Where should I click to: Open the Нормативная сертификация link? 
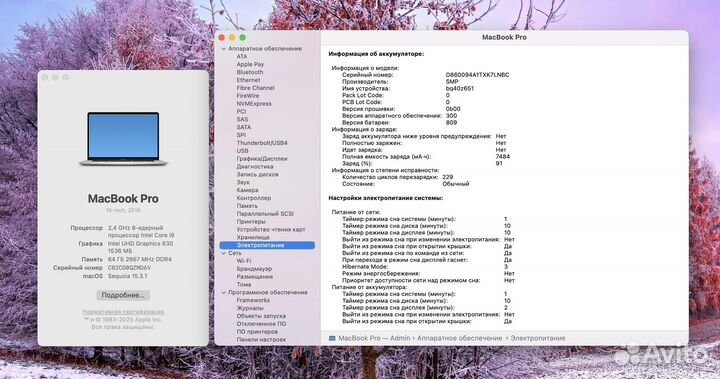(x=123, y=312)
